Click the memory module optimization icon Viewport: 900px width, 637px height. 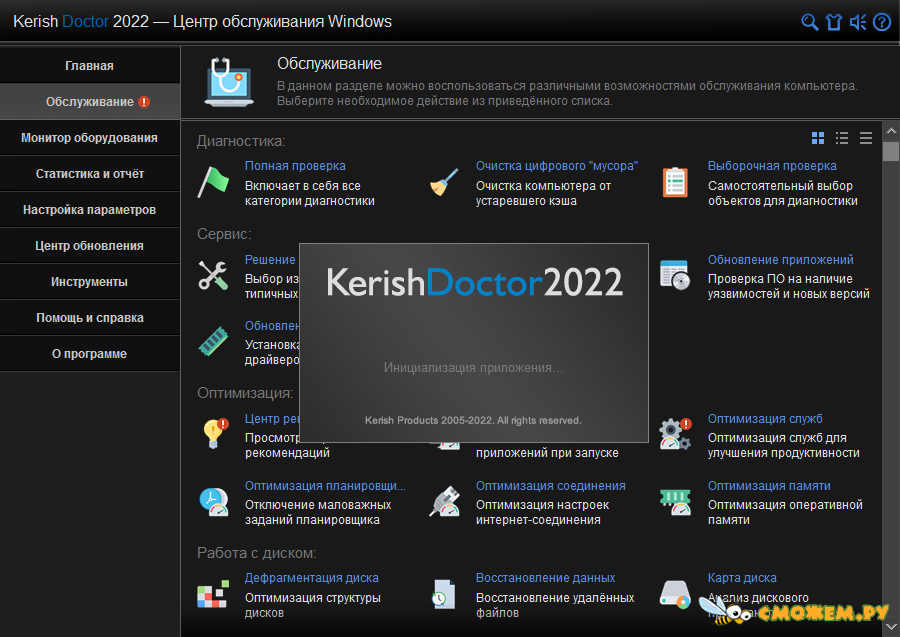[x=675, y=501]
